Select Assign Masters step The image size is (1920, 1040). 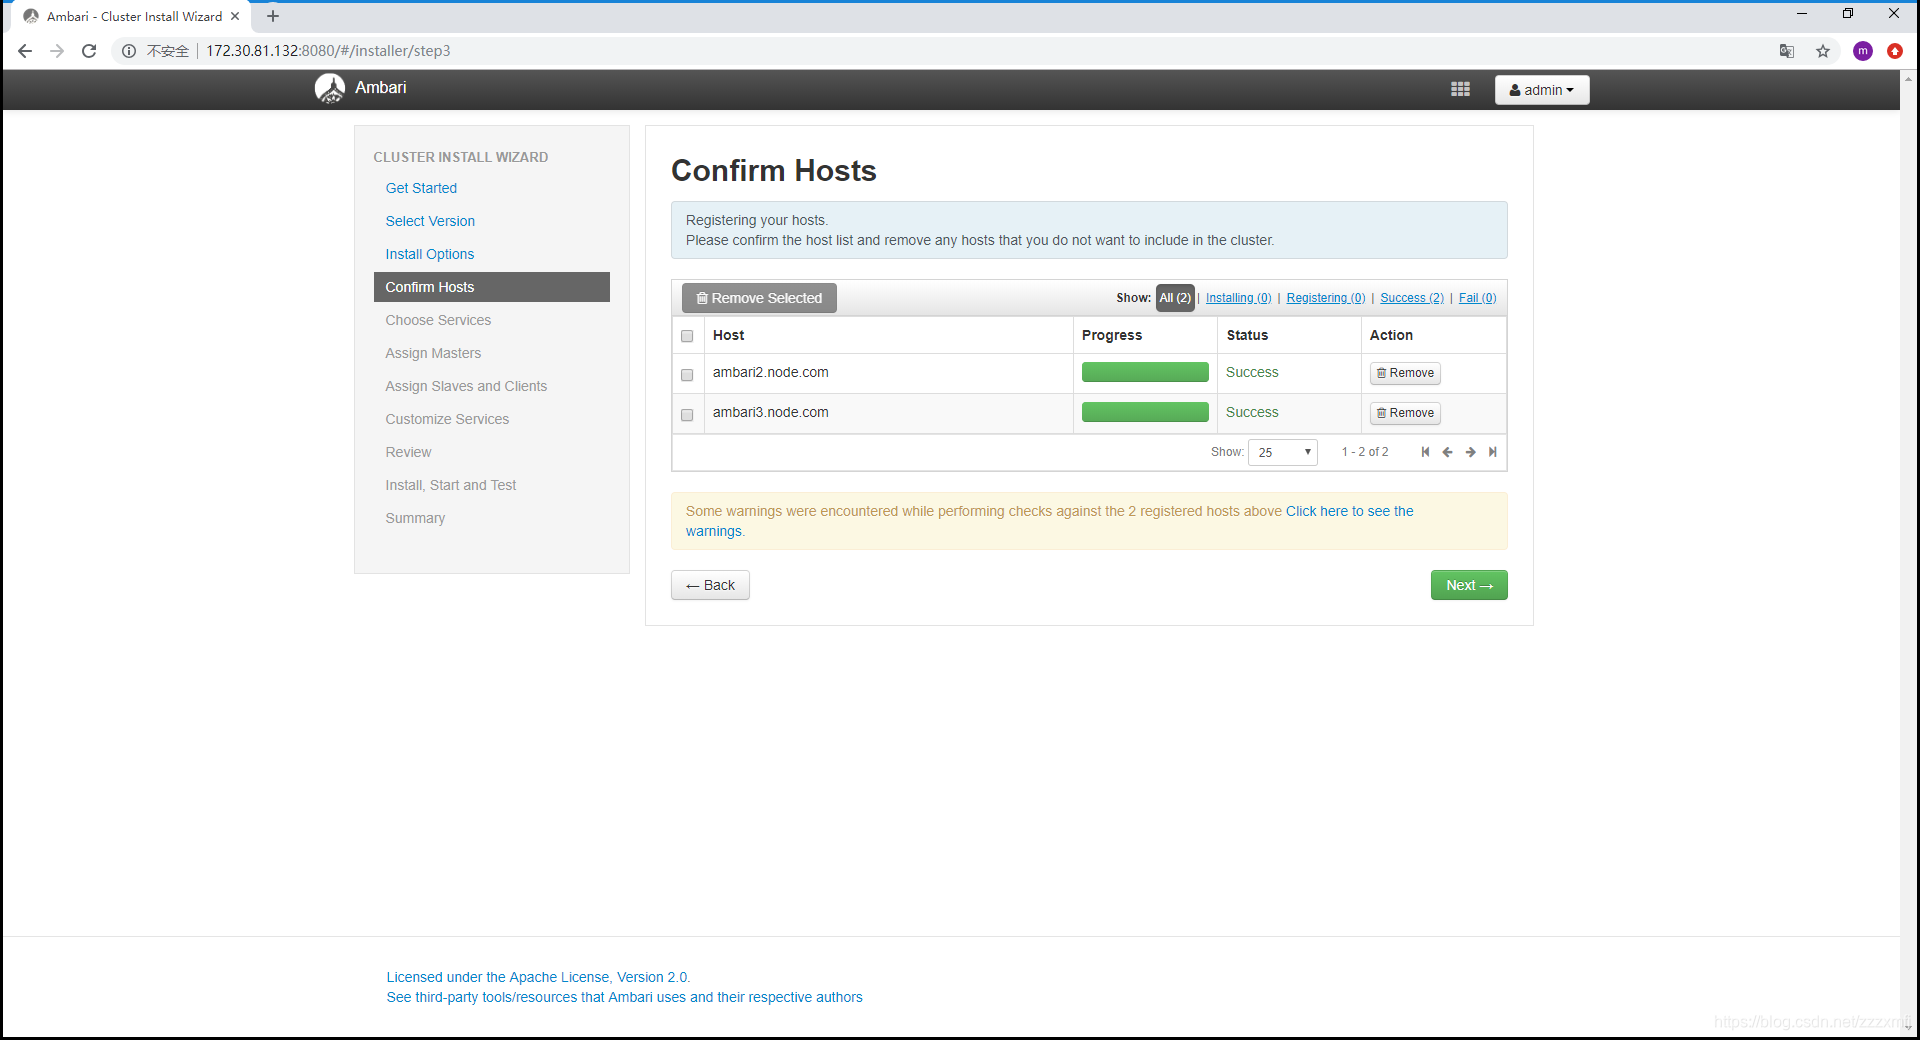433,353
